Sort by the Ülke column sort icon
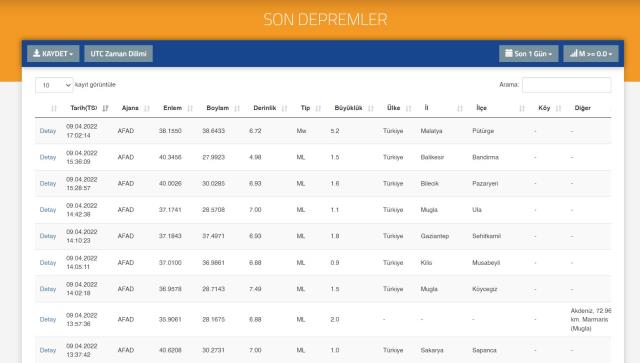Viewport: 640px width, 363px height. (409, 108)
